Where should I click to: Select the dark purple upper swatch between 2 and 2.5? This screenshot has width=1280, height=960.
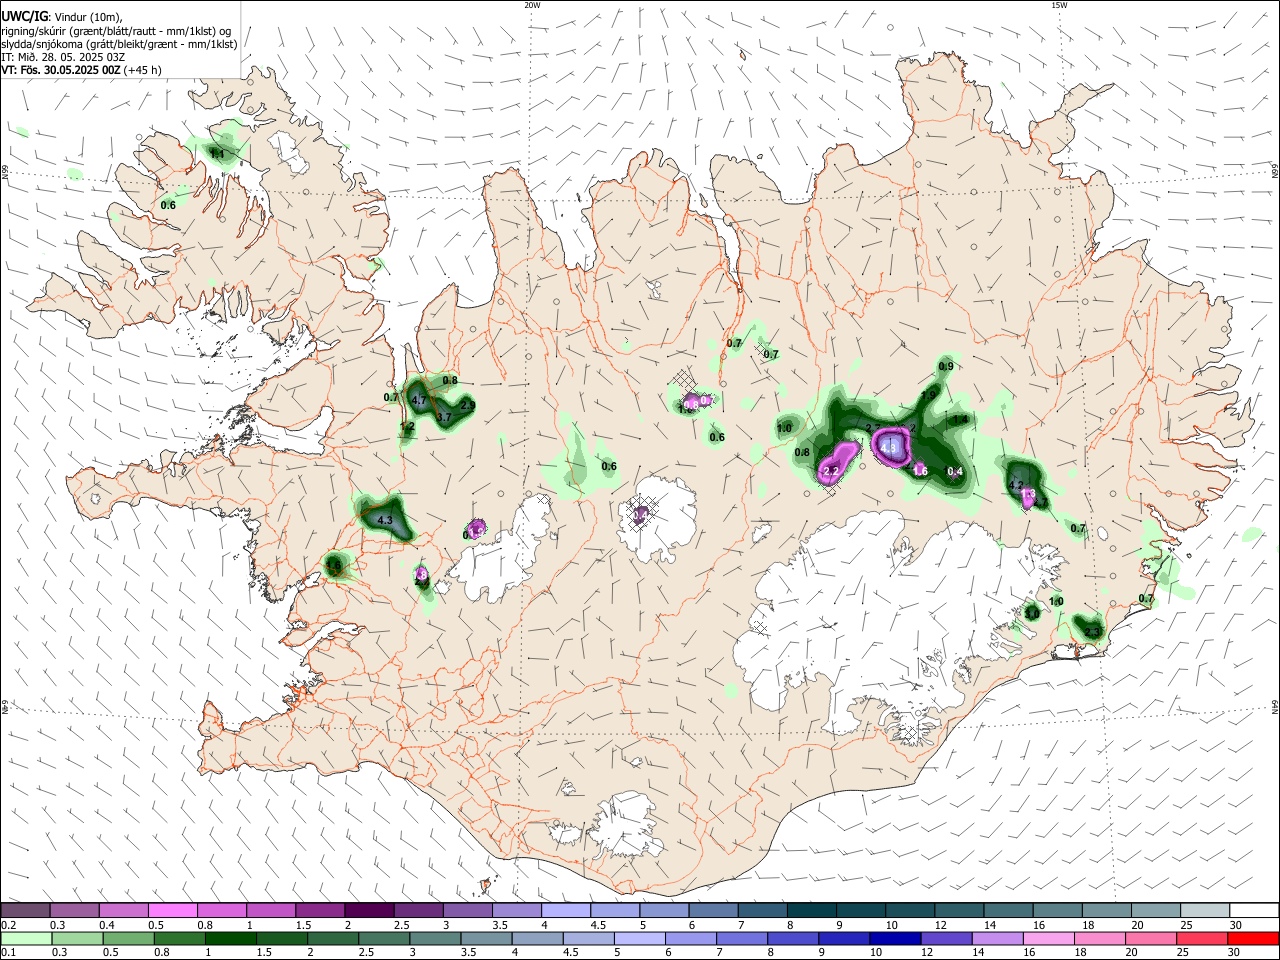369,910
